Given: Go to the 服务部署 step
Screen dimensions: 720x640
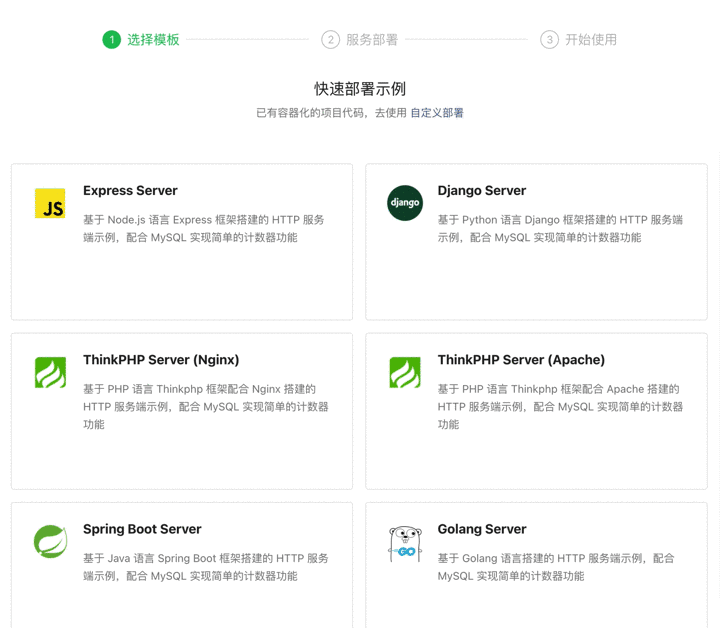Looking at the screenshot, I should click(372, 40).
